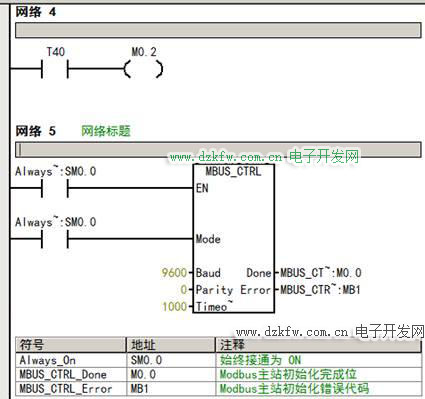
Task: Select the MBUS_CTRL instruction block title
Action: coord(233,171)
